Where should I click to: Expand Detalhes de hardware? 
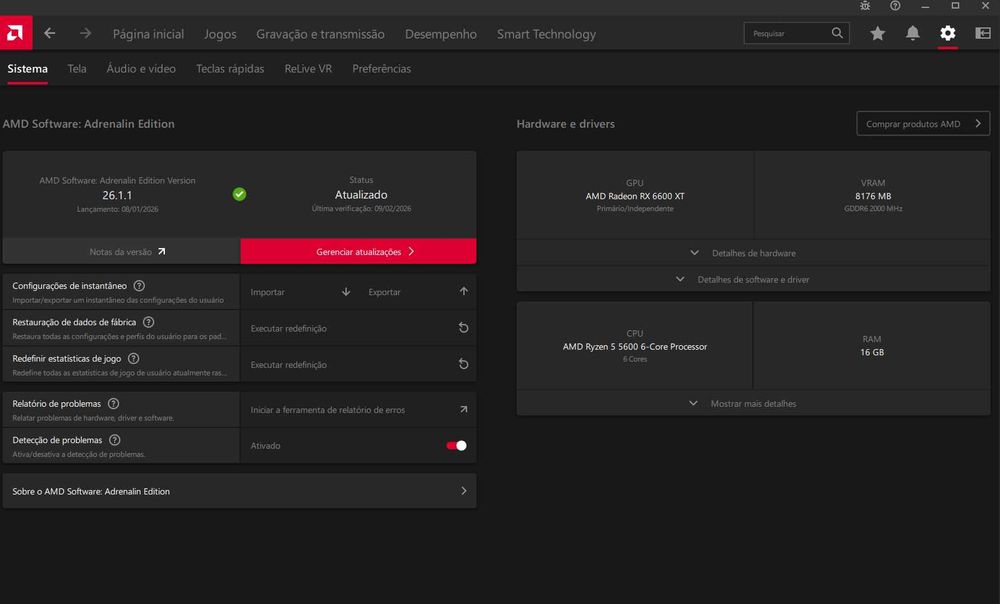click(753, 253)
